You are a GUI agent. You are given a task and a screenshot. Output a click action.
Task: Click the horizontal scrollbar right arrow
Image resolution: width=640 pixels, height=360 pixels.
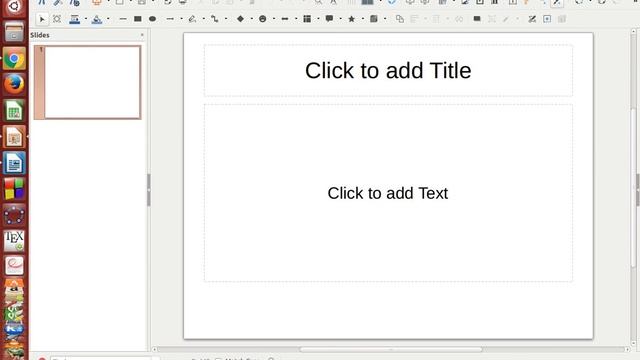coord(627,349)
